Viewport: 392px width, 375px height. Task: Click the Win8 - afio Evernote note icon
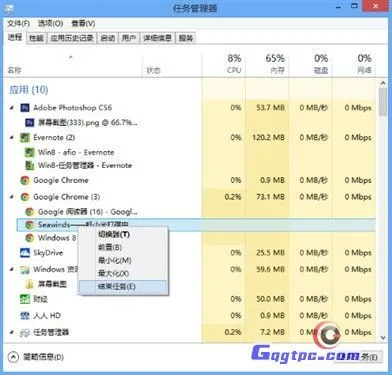(x=30, y=152)
